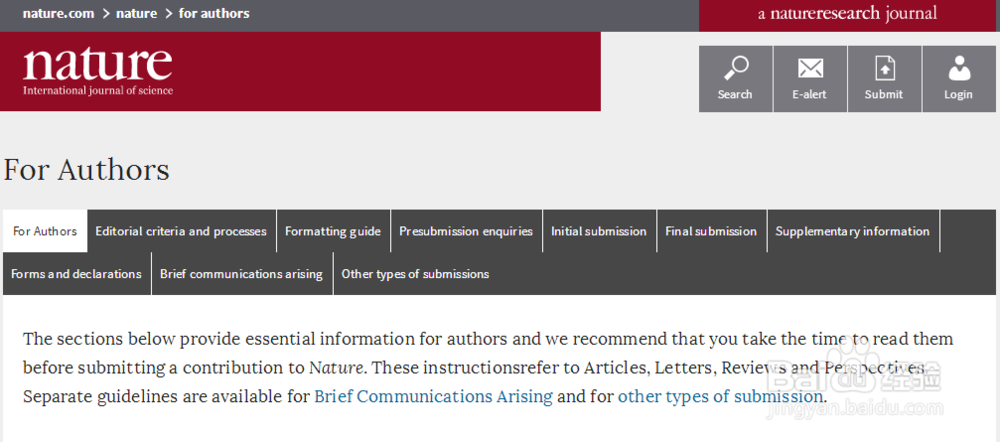Image resolution: width=1000 pixels, height=442 pixels.
Task: Open the natureresearch journal banner
Action: coord(849,14)
